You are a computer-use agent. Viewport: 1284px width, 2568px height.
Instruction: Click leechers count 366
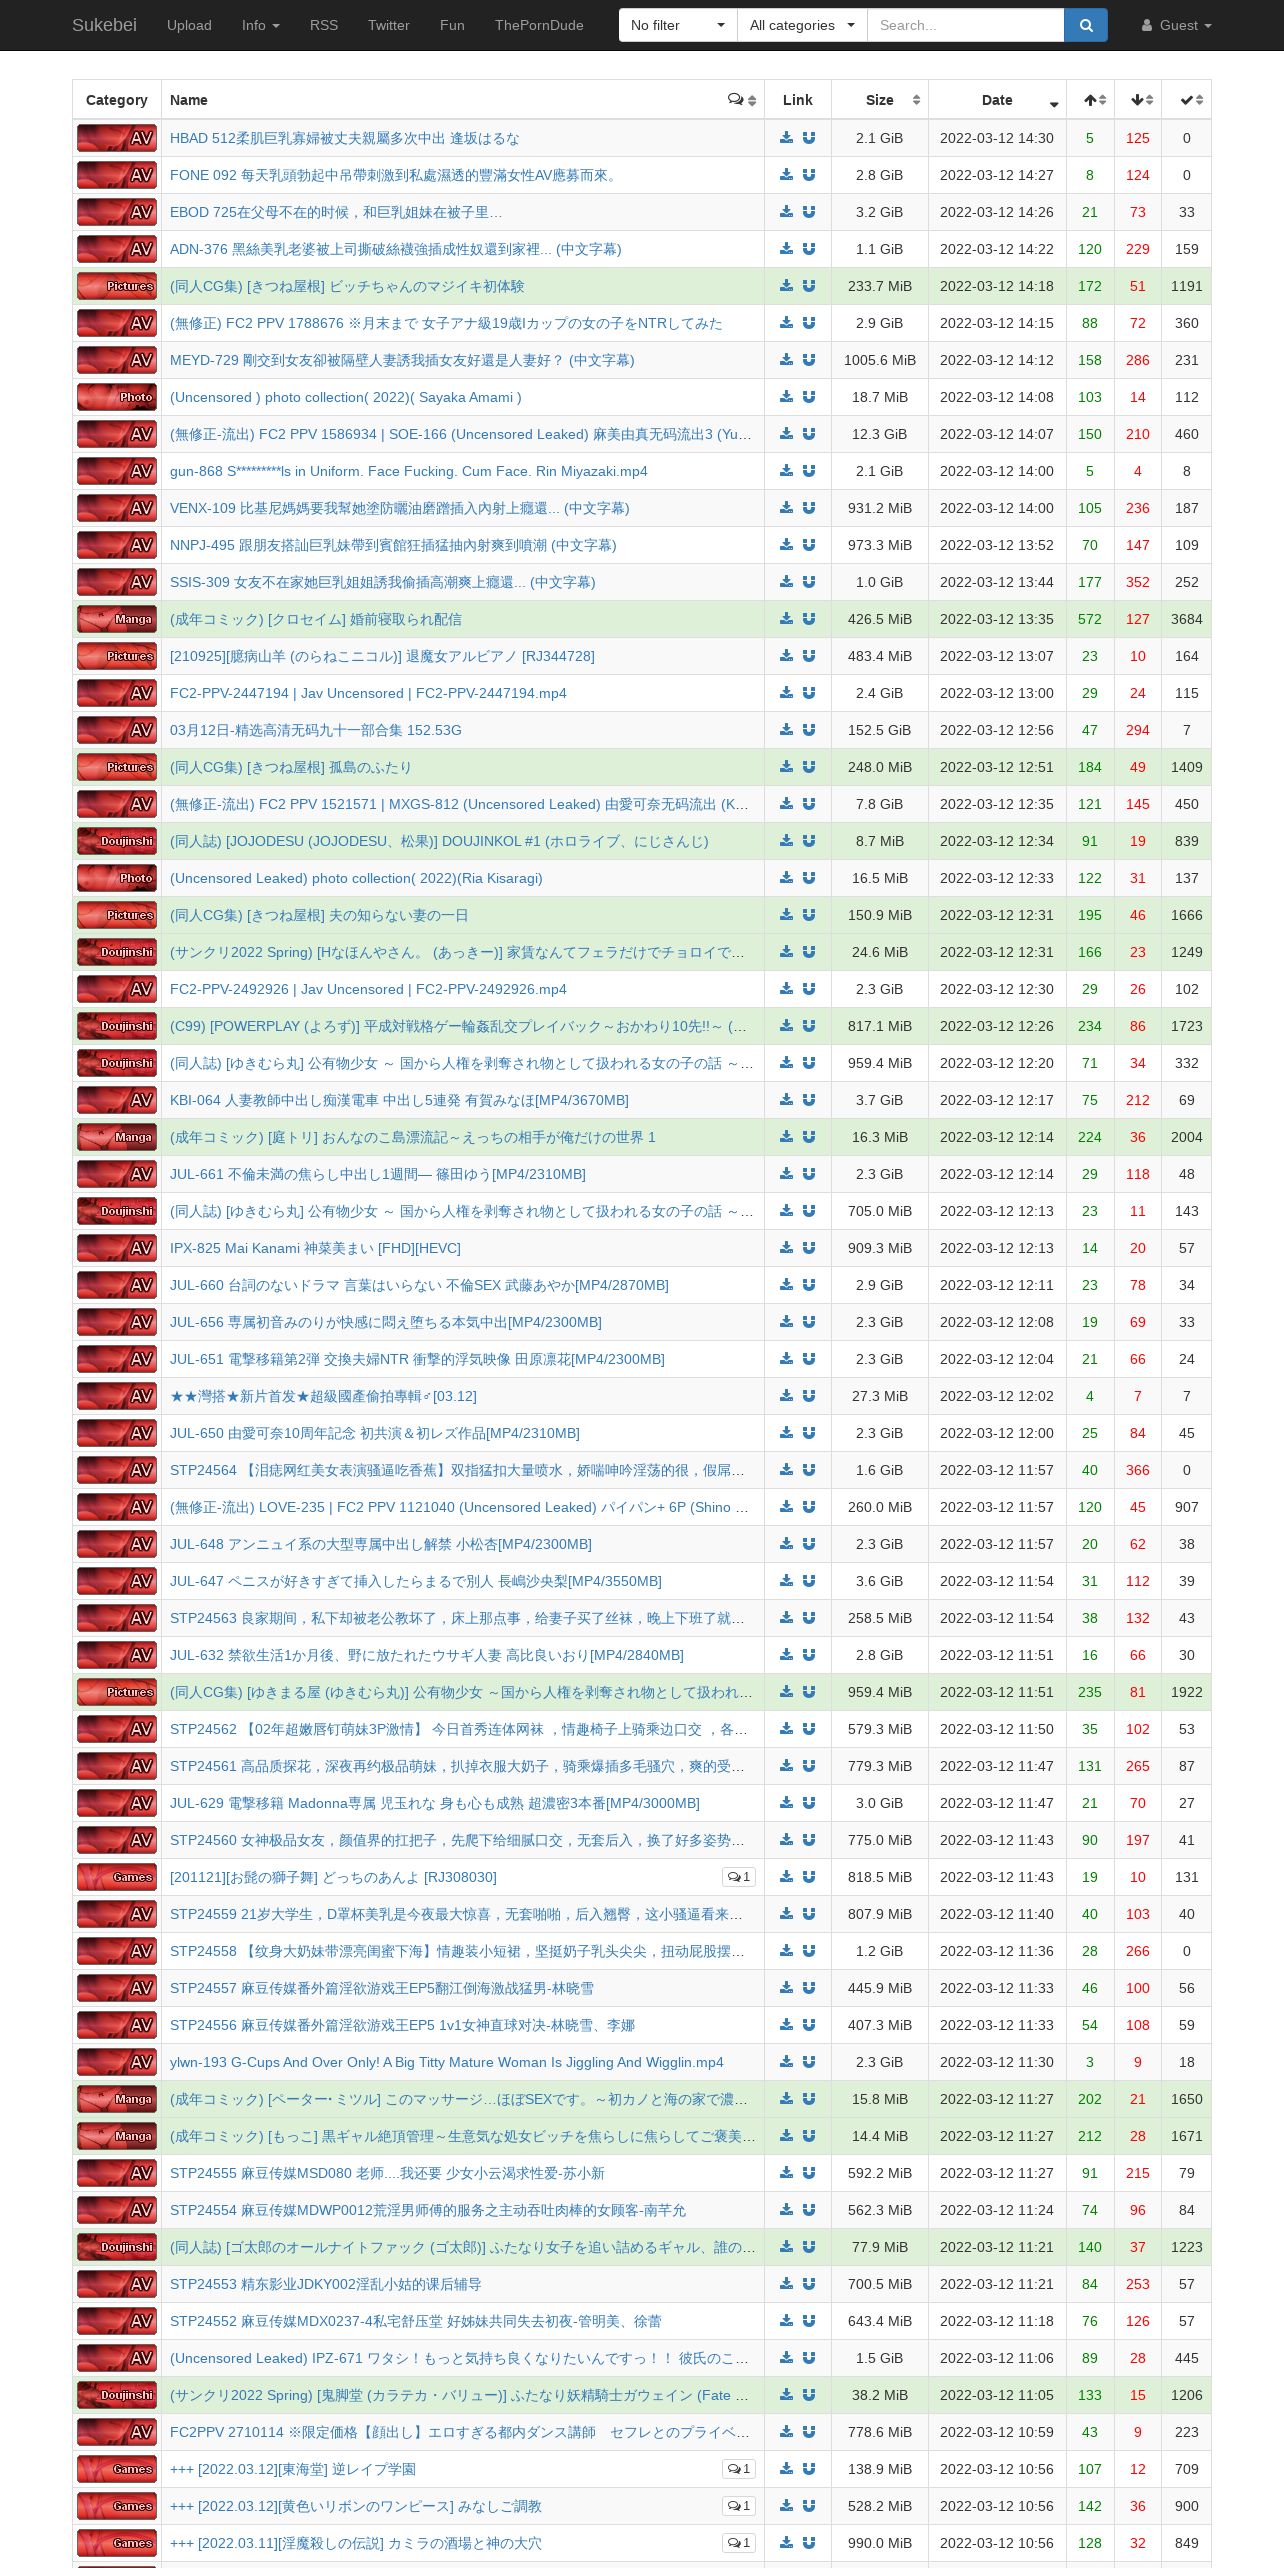pyautogui.click(x=1138, y=1470)
